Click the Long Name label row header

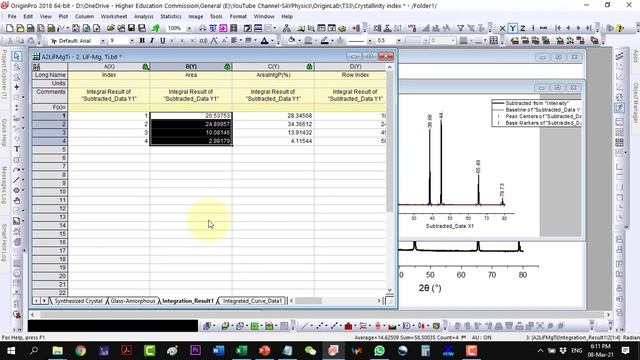(50, 75)
